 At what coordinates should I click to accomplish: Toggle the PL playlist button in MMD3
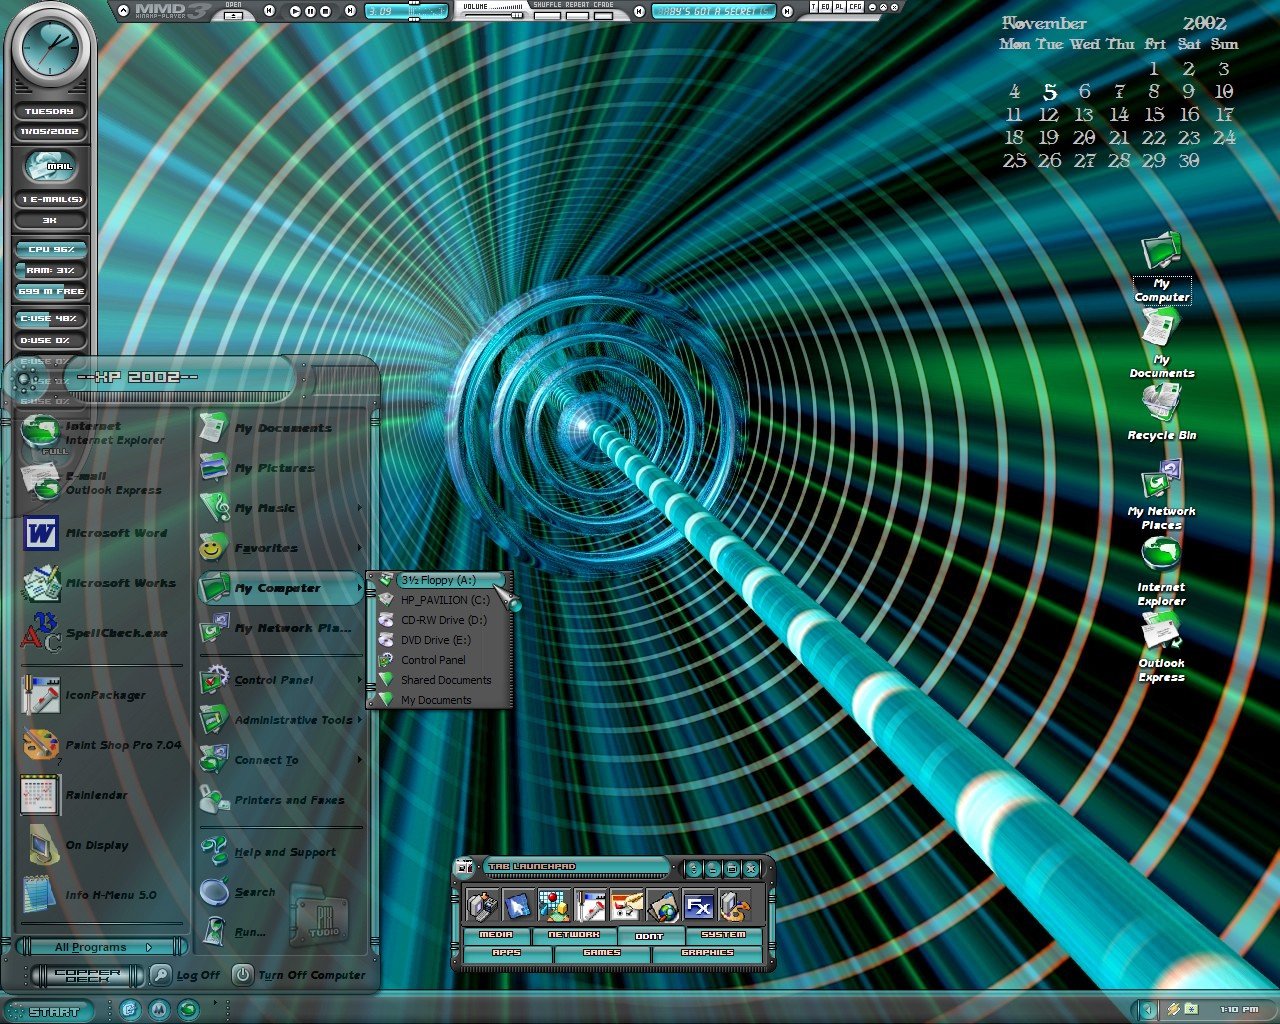point(841,7)
